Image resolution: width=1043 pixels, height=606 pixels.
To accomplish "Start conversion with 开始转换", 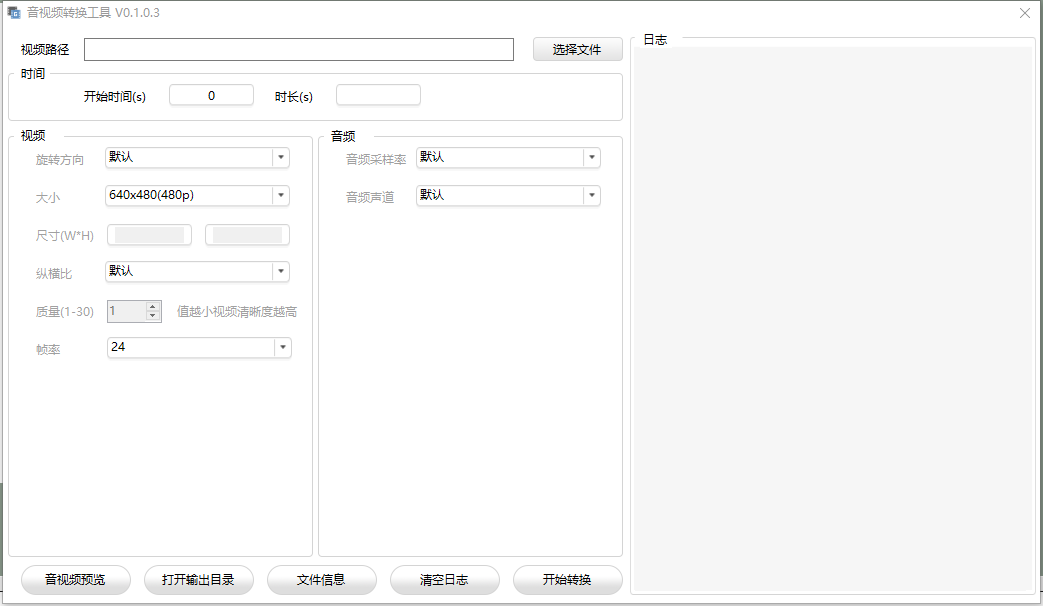I will [568, 579].
